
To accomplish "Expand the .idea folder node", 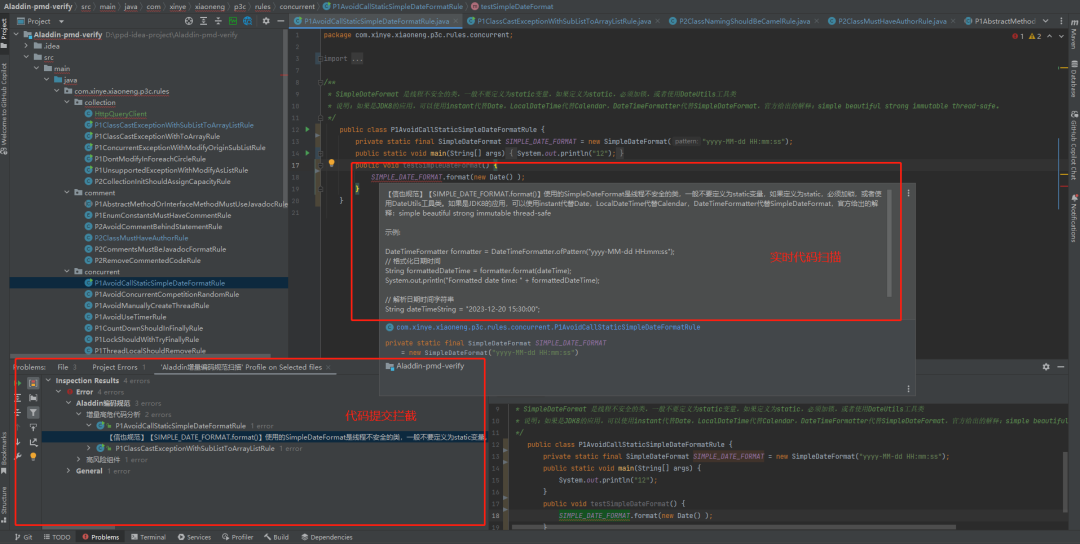I will click(26, 46).
